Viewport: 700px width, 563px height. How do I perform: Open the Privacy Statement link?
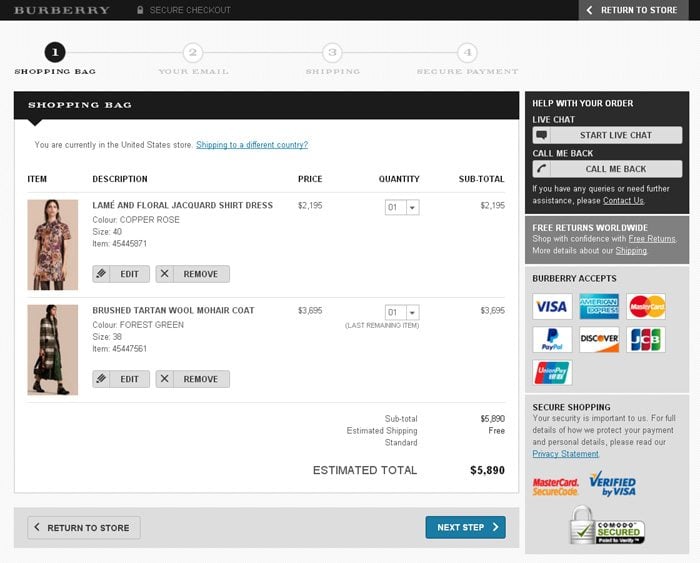(565, 454)
